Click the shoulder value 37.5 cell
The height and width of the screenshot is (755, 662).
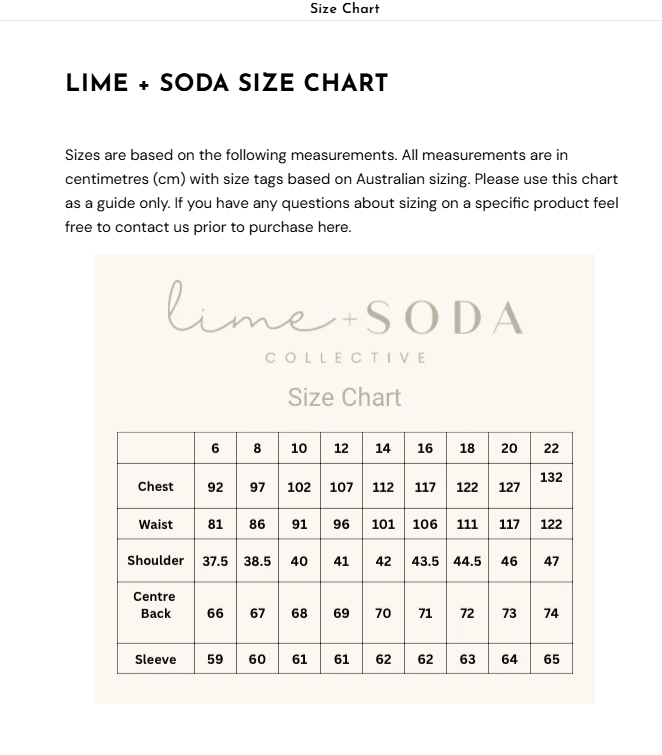pyautogui.click(x=215, y=561)
